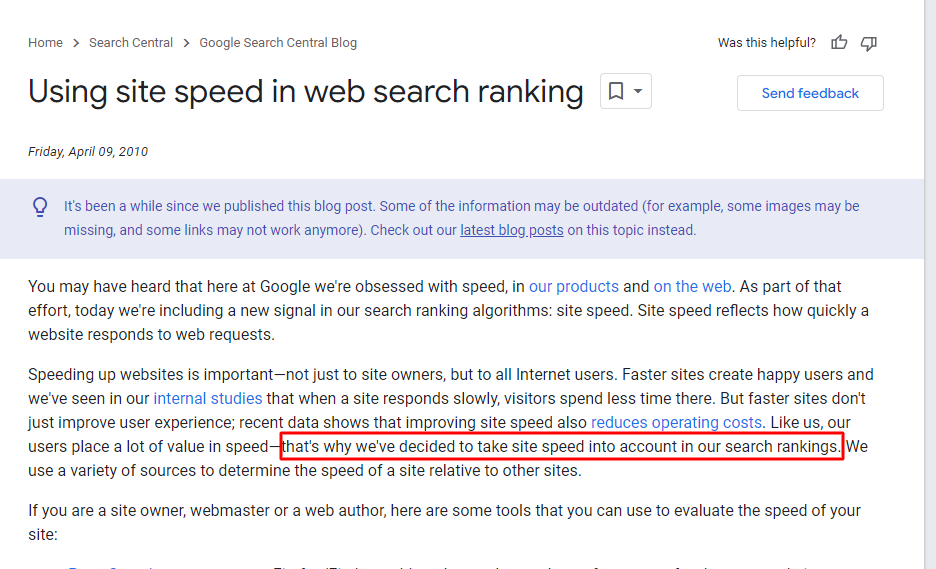Go to Home breadcrumb
Screen dimensions: 936x569
[x=45, y=43]
